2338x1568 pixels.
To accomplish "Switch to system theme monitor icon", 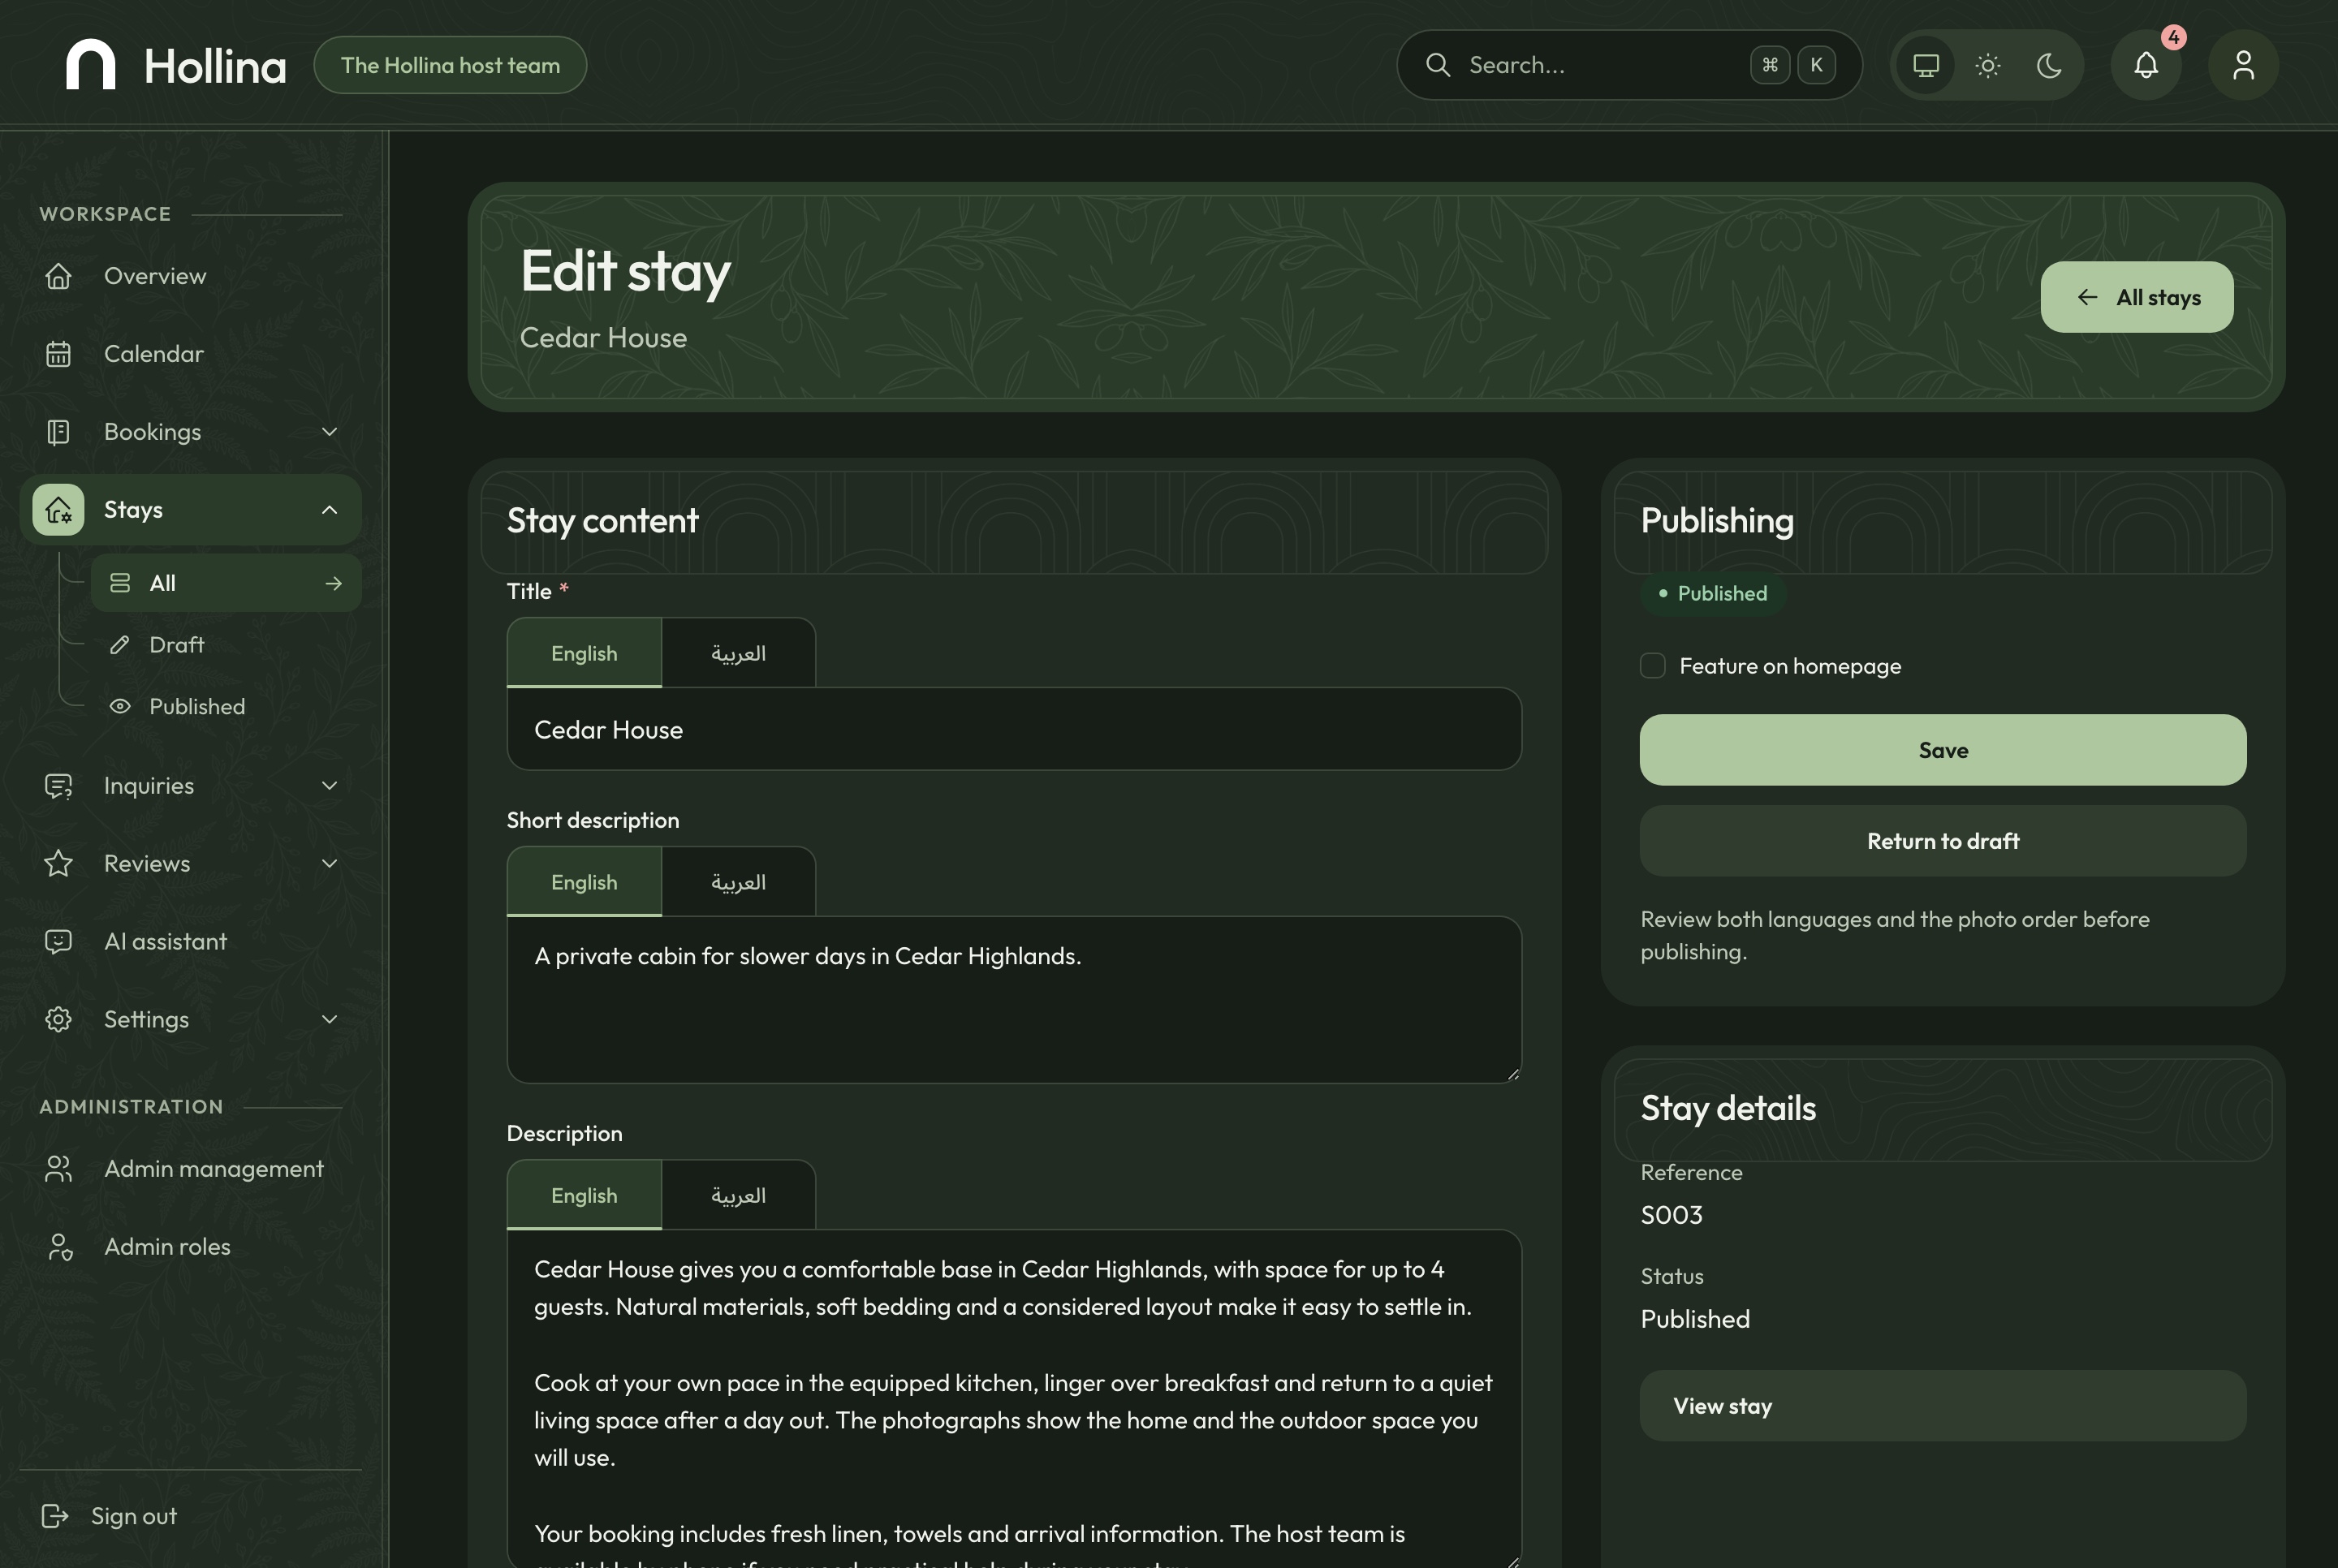I will click(x=1925, y=65).
